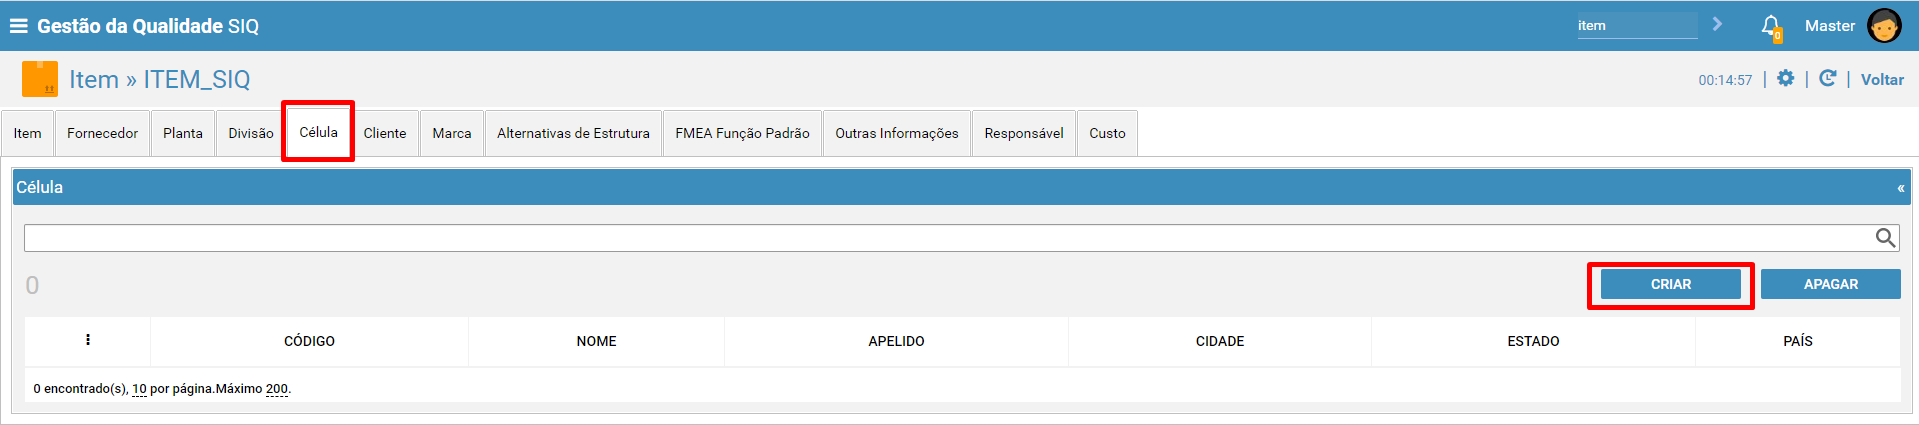Screen dimensions: 1919x425
Task: Switch to the Item tab
Action: [x=28, y=133]
